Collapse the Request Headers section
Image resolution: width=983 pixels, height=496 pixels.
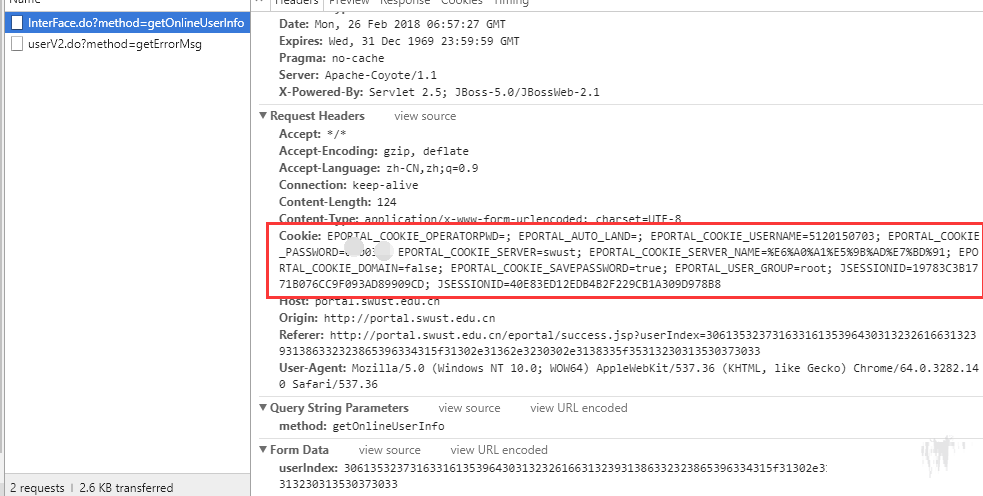[x=264, y=116]
